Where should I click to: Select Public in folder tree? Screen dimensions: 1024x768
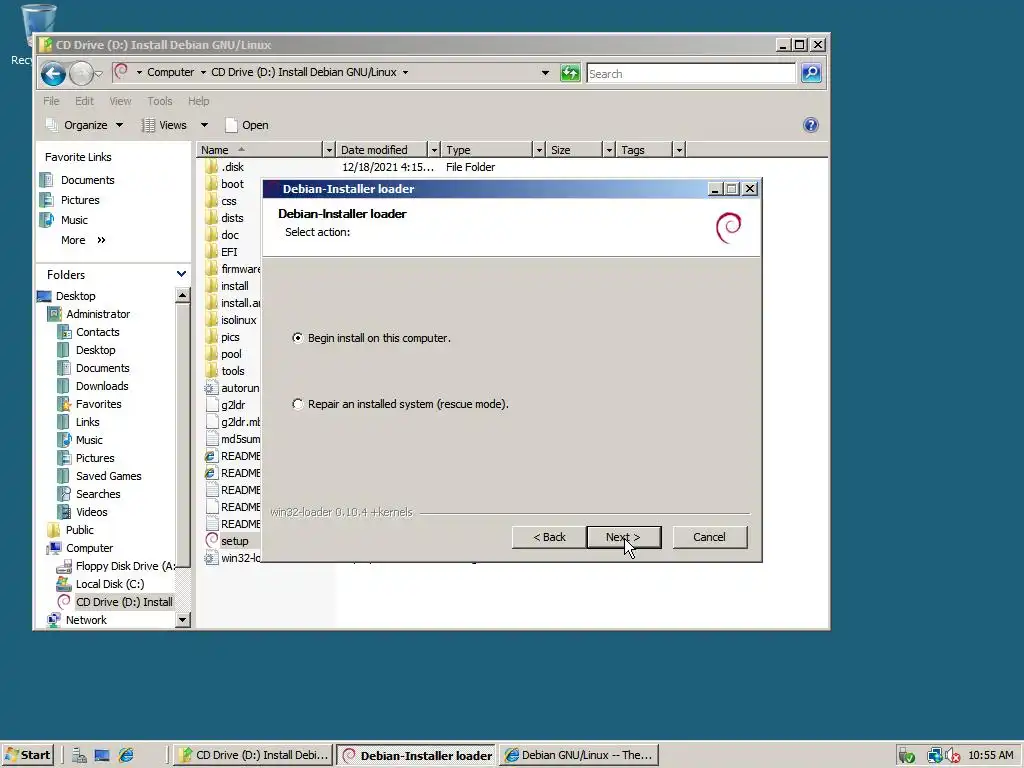pos(71,530)
